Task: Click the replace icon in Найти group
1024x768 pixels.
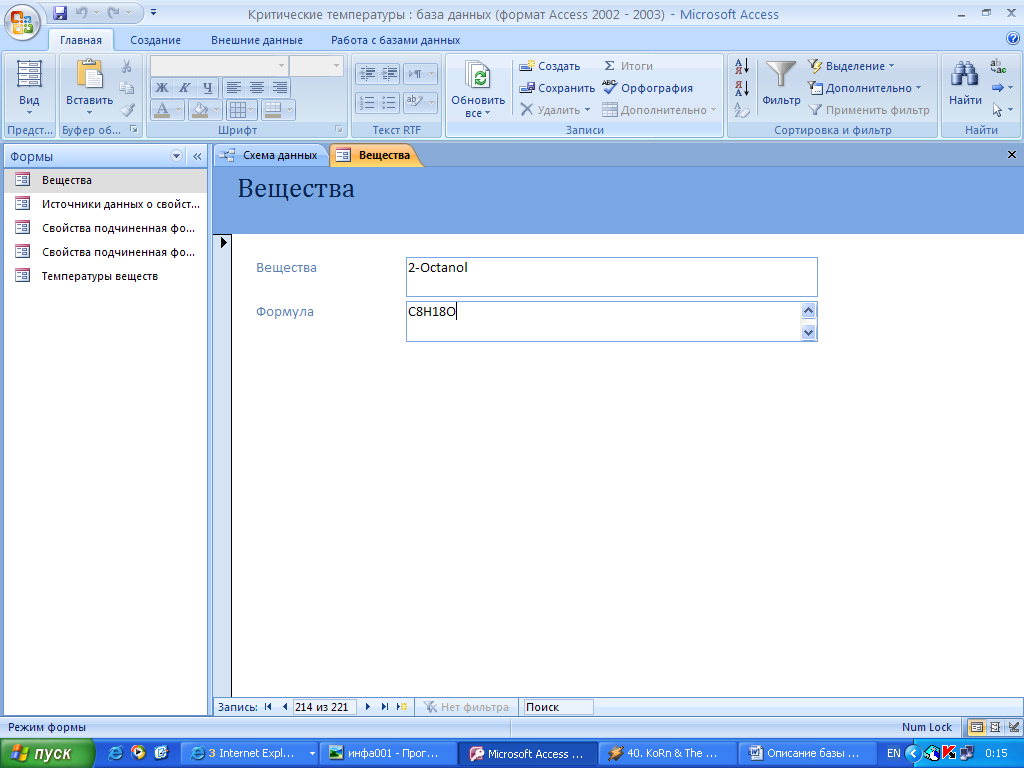Action: [x=998, y=66]
